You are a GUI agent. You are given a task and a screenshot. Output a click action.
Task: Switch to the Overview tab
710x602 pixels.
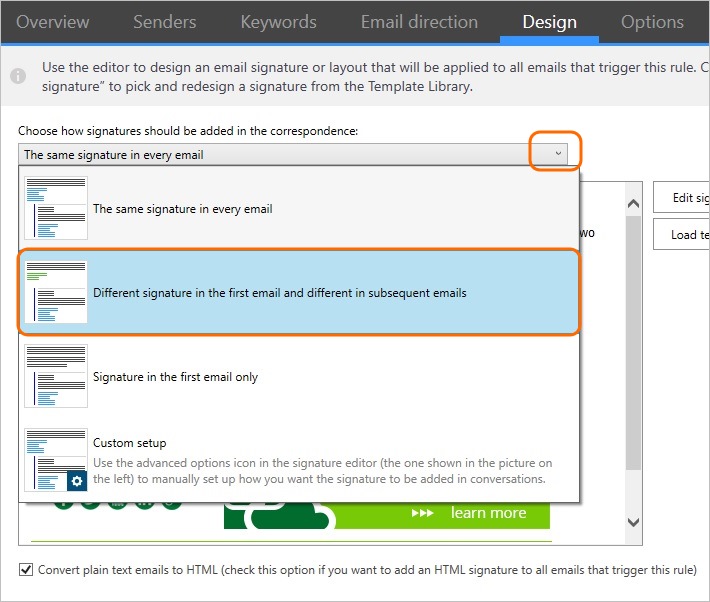53,22
